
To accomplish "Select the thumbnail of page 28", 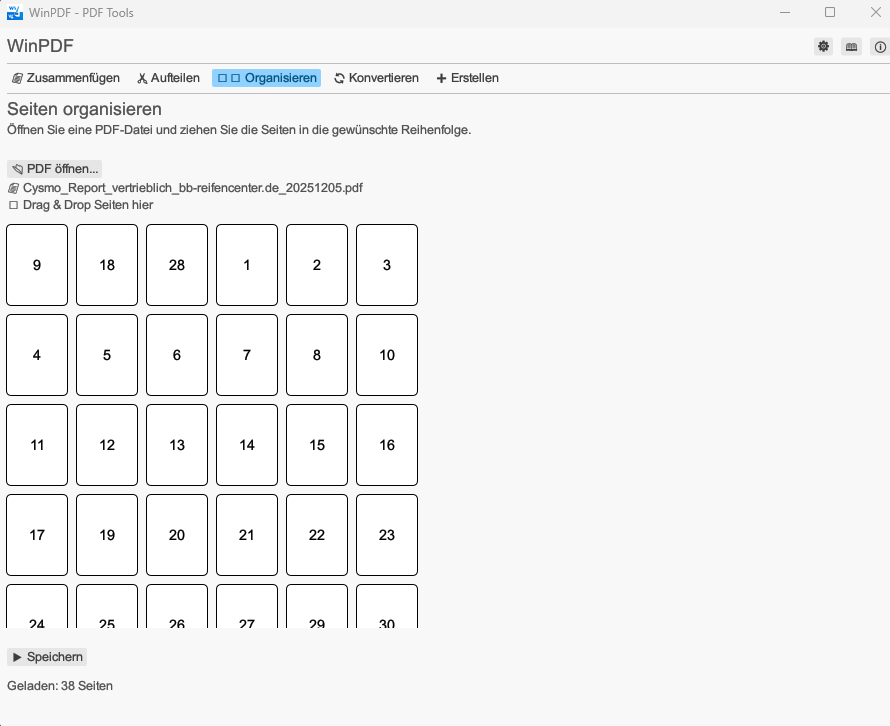I will click(177, 265).
